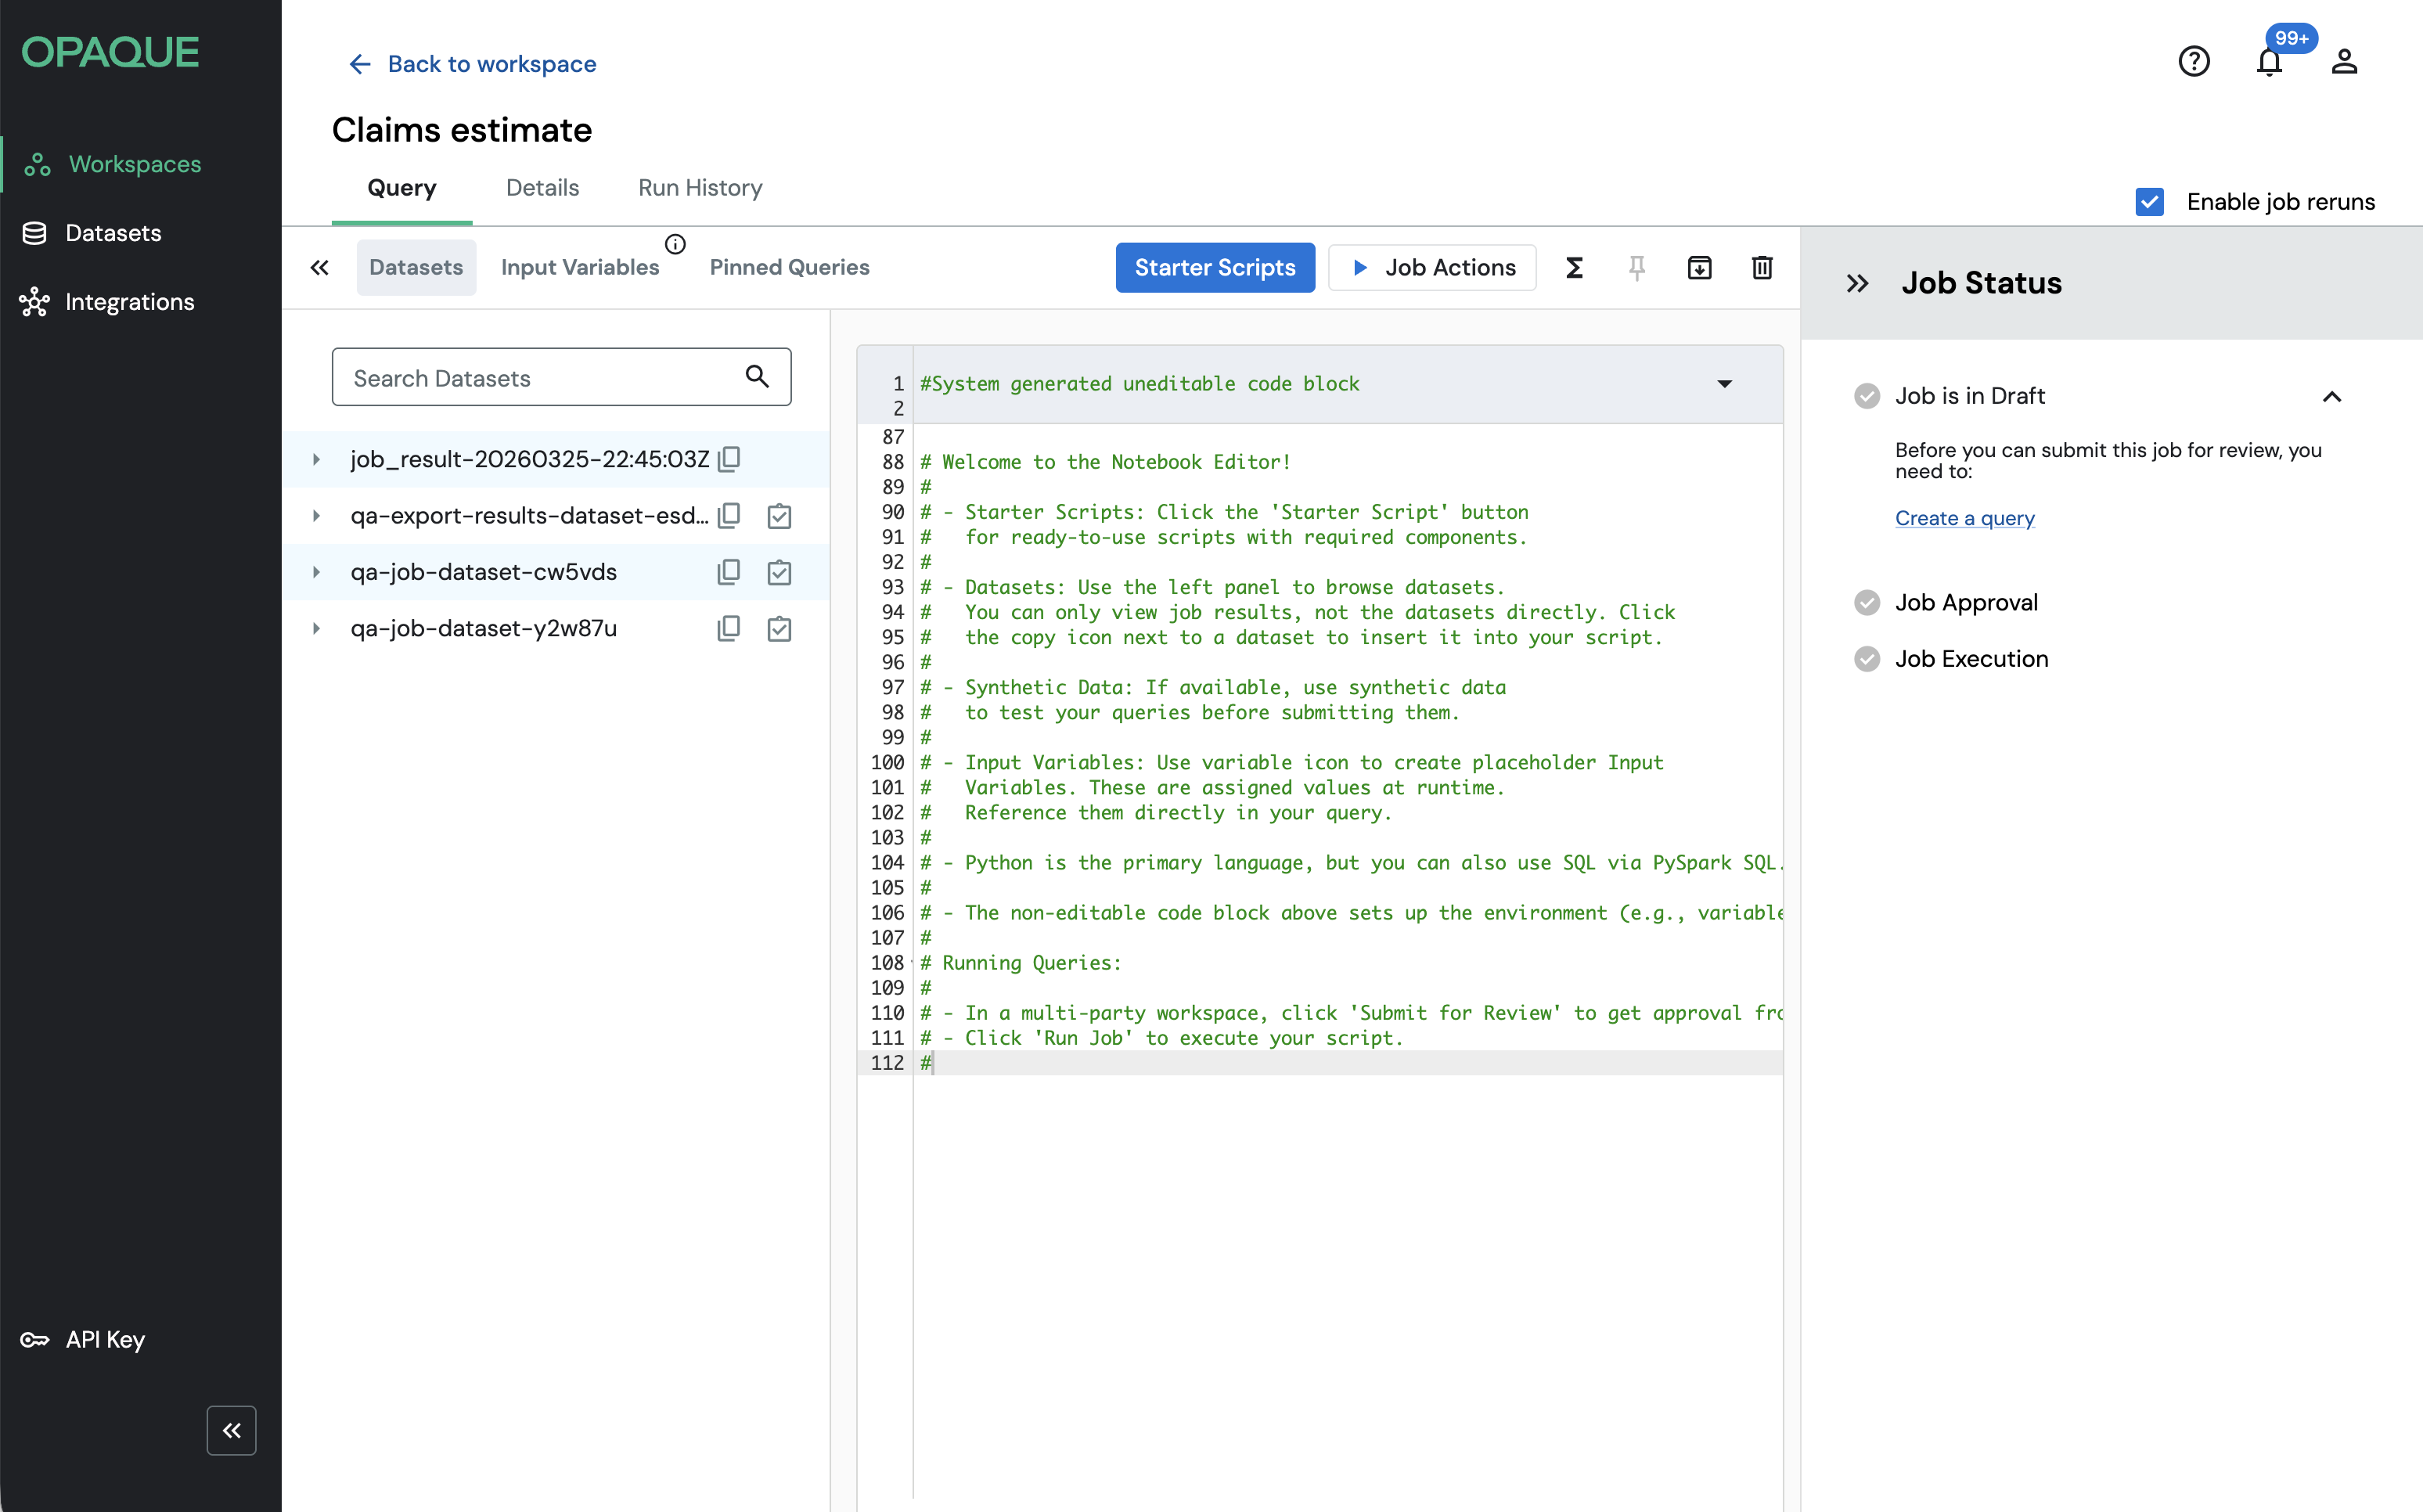Click the save/download box toolbar icon

(1699, 268)
